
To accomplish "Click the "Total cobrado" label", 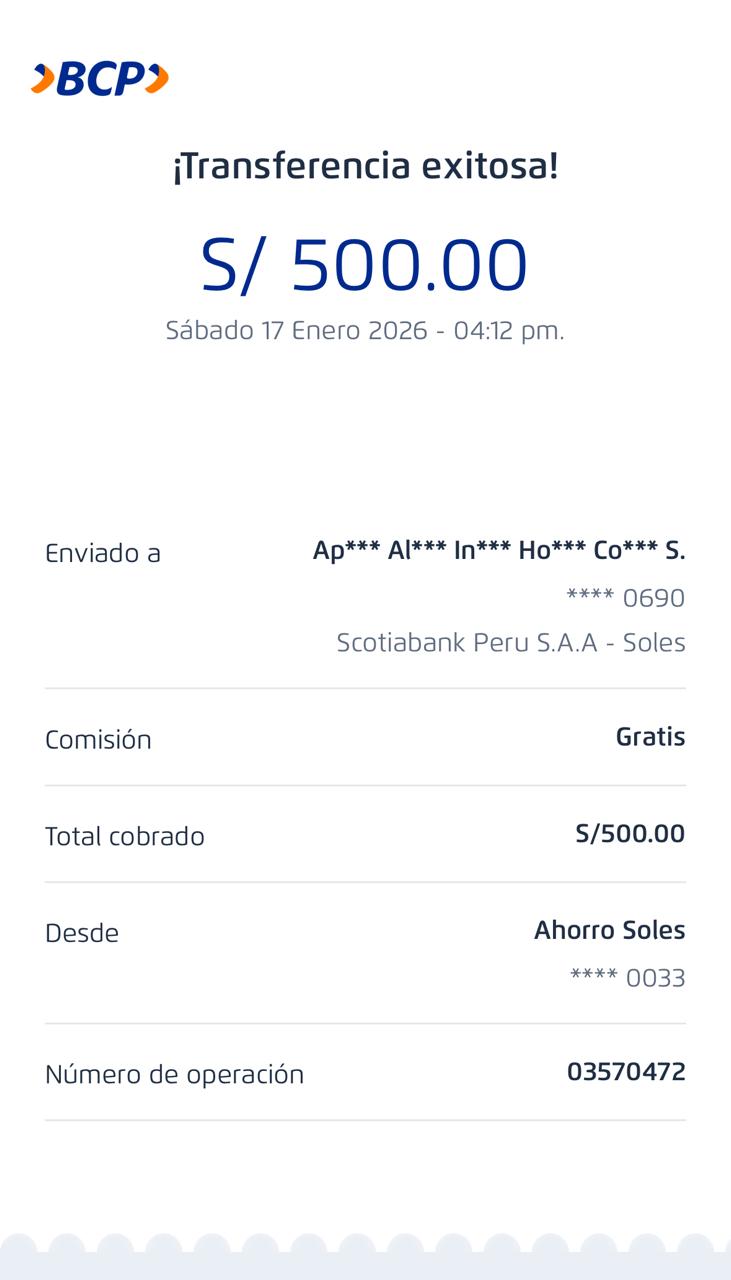I will [125, 837].
